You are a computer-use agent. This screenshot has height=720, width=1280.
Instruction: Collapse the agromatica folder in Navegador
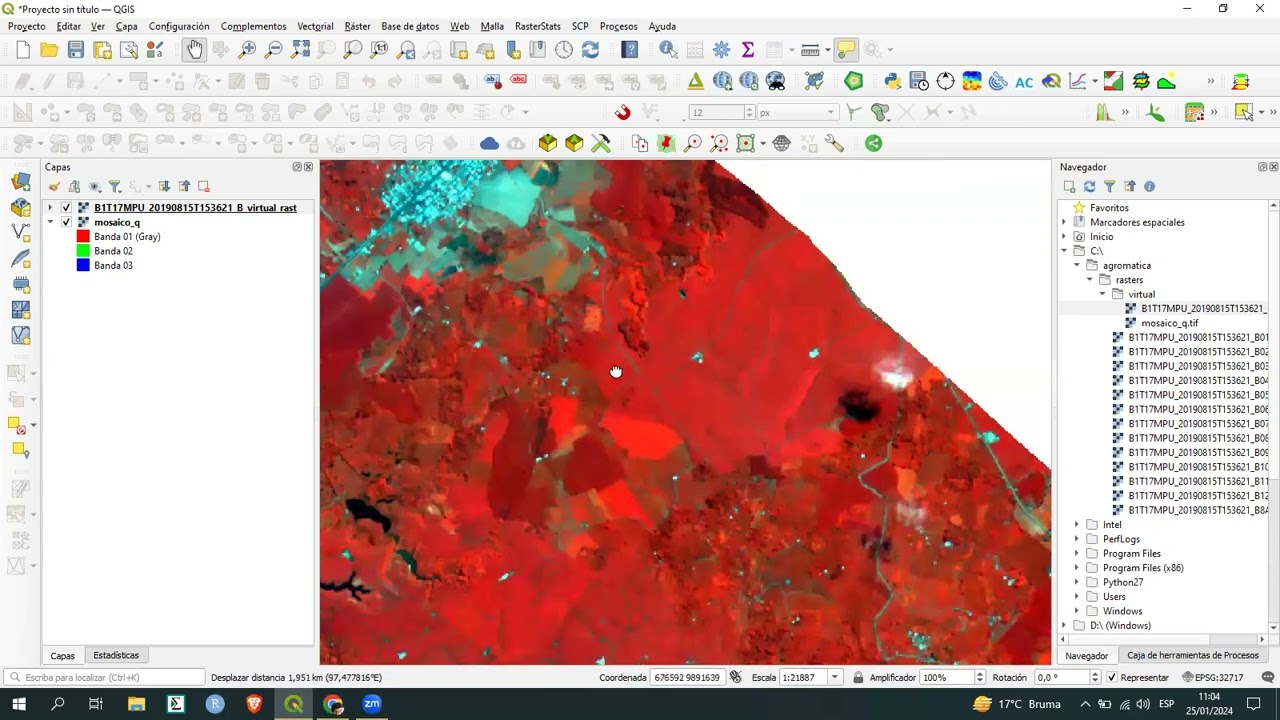tap(1077, 265)
